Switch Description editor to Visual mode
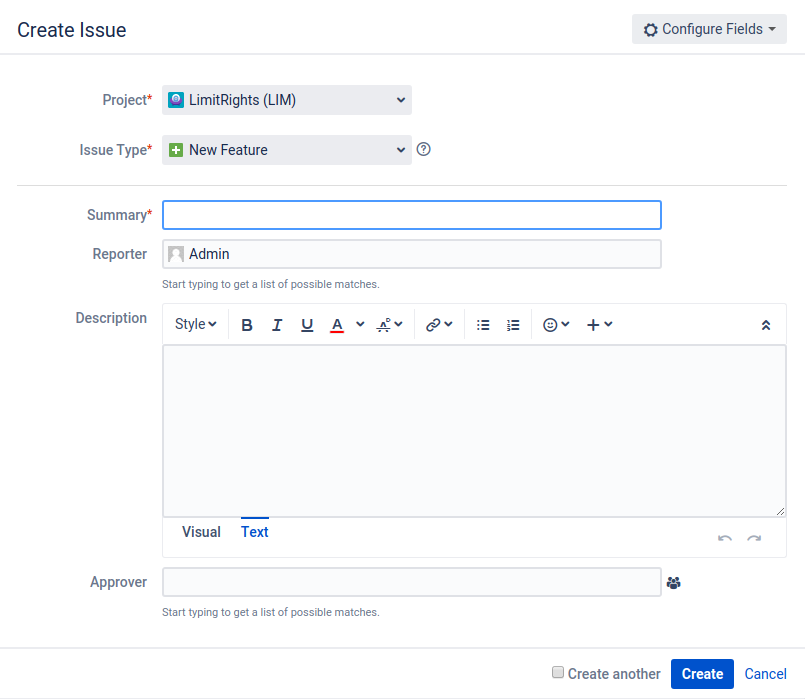 (x=201, y=532)
